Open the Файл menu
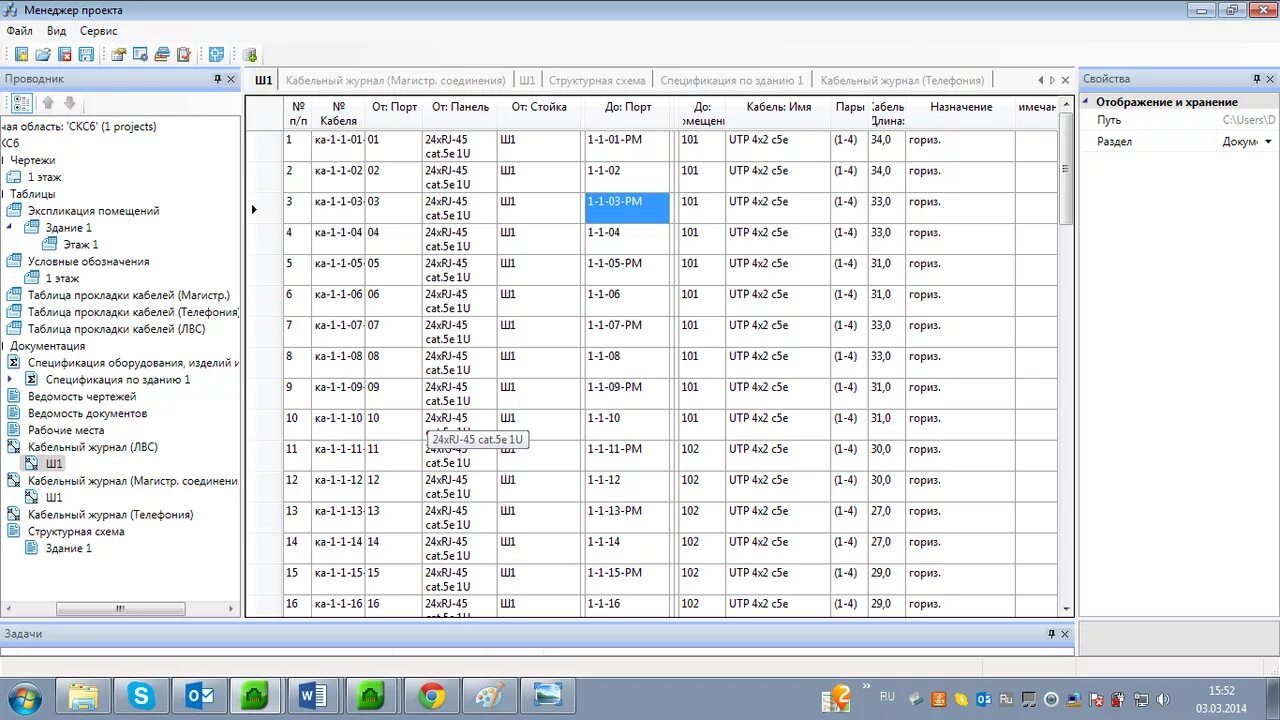 (x=19, y=31)
